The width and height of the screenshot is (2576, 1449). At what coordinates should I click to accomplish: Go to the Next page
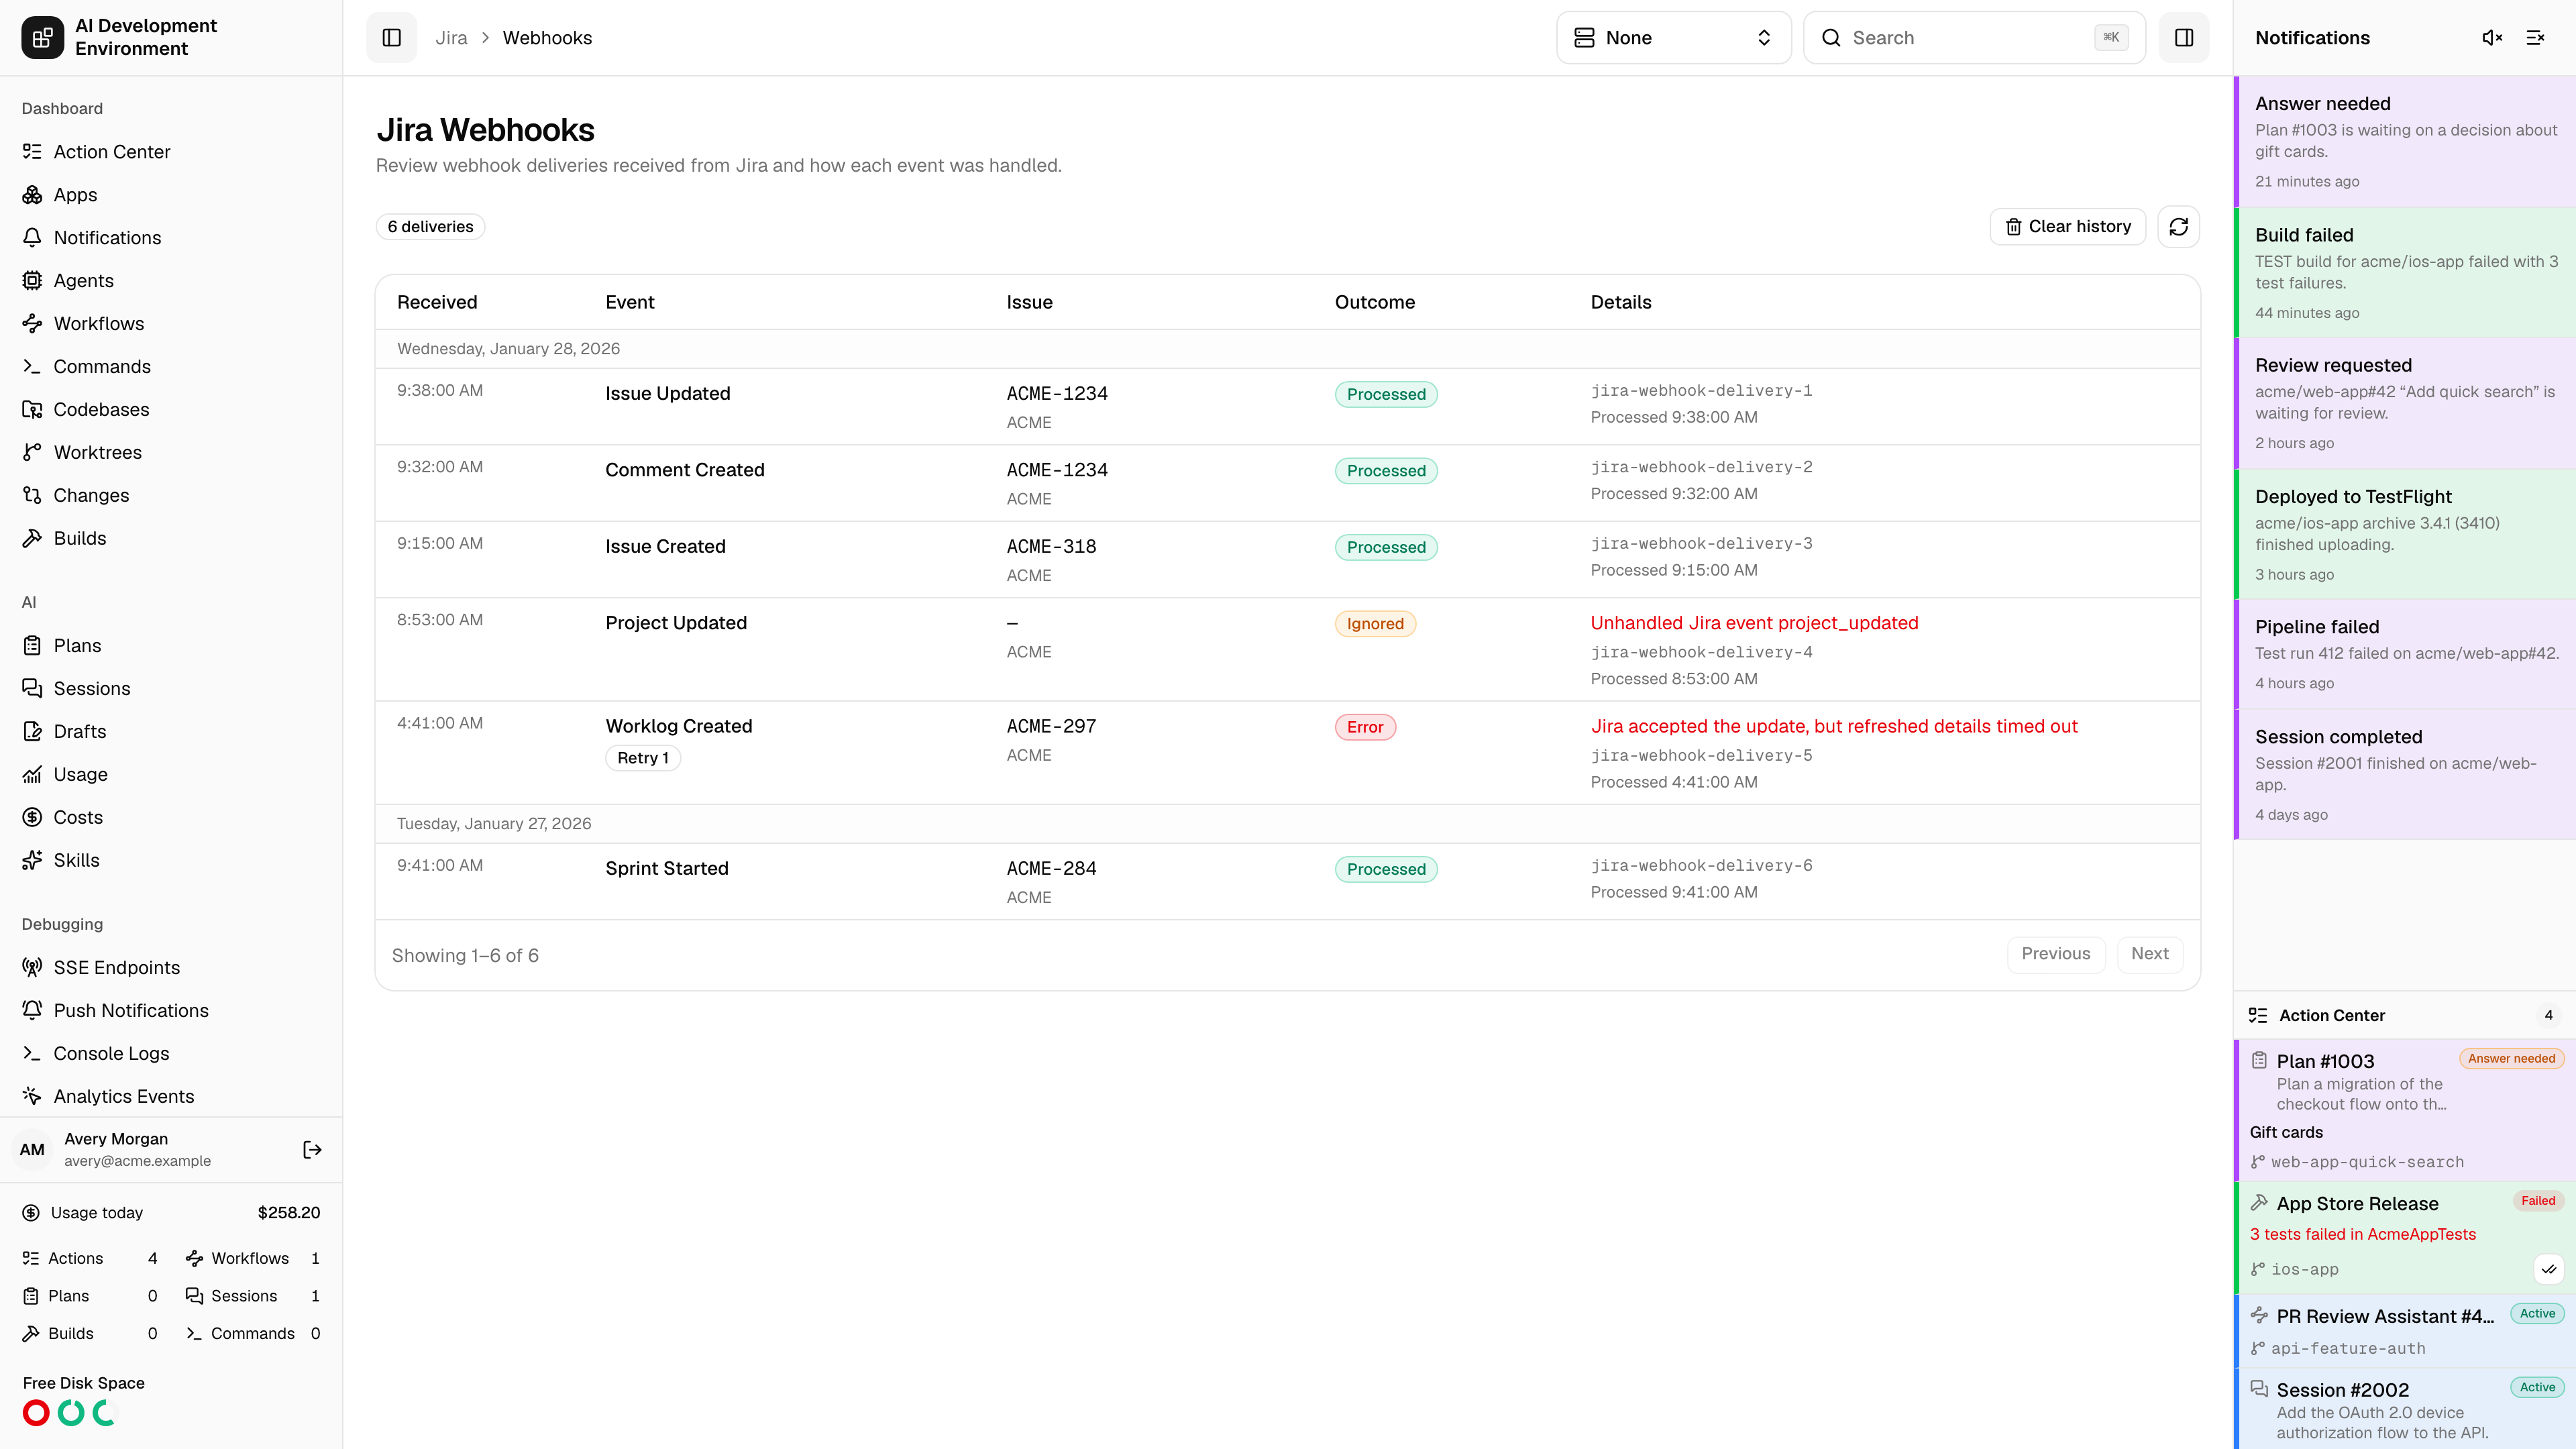pos(2149,954)
